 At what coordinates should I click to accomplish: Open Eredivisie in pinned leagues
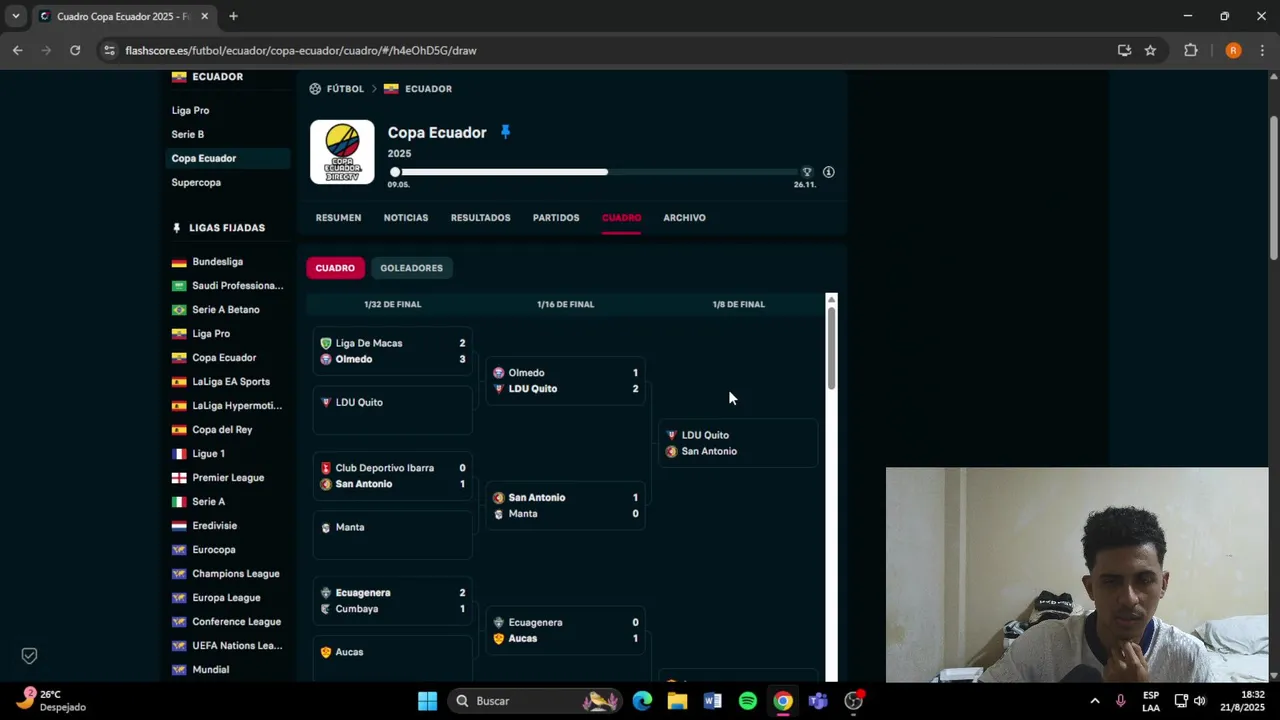214,526
